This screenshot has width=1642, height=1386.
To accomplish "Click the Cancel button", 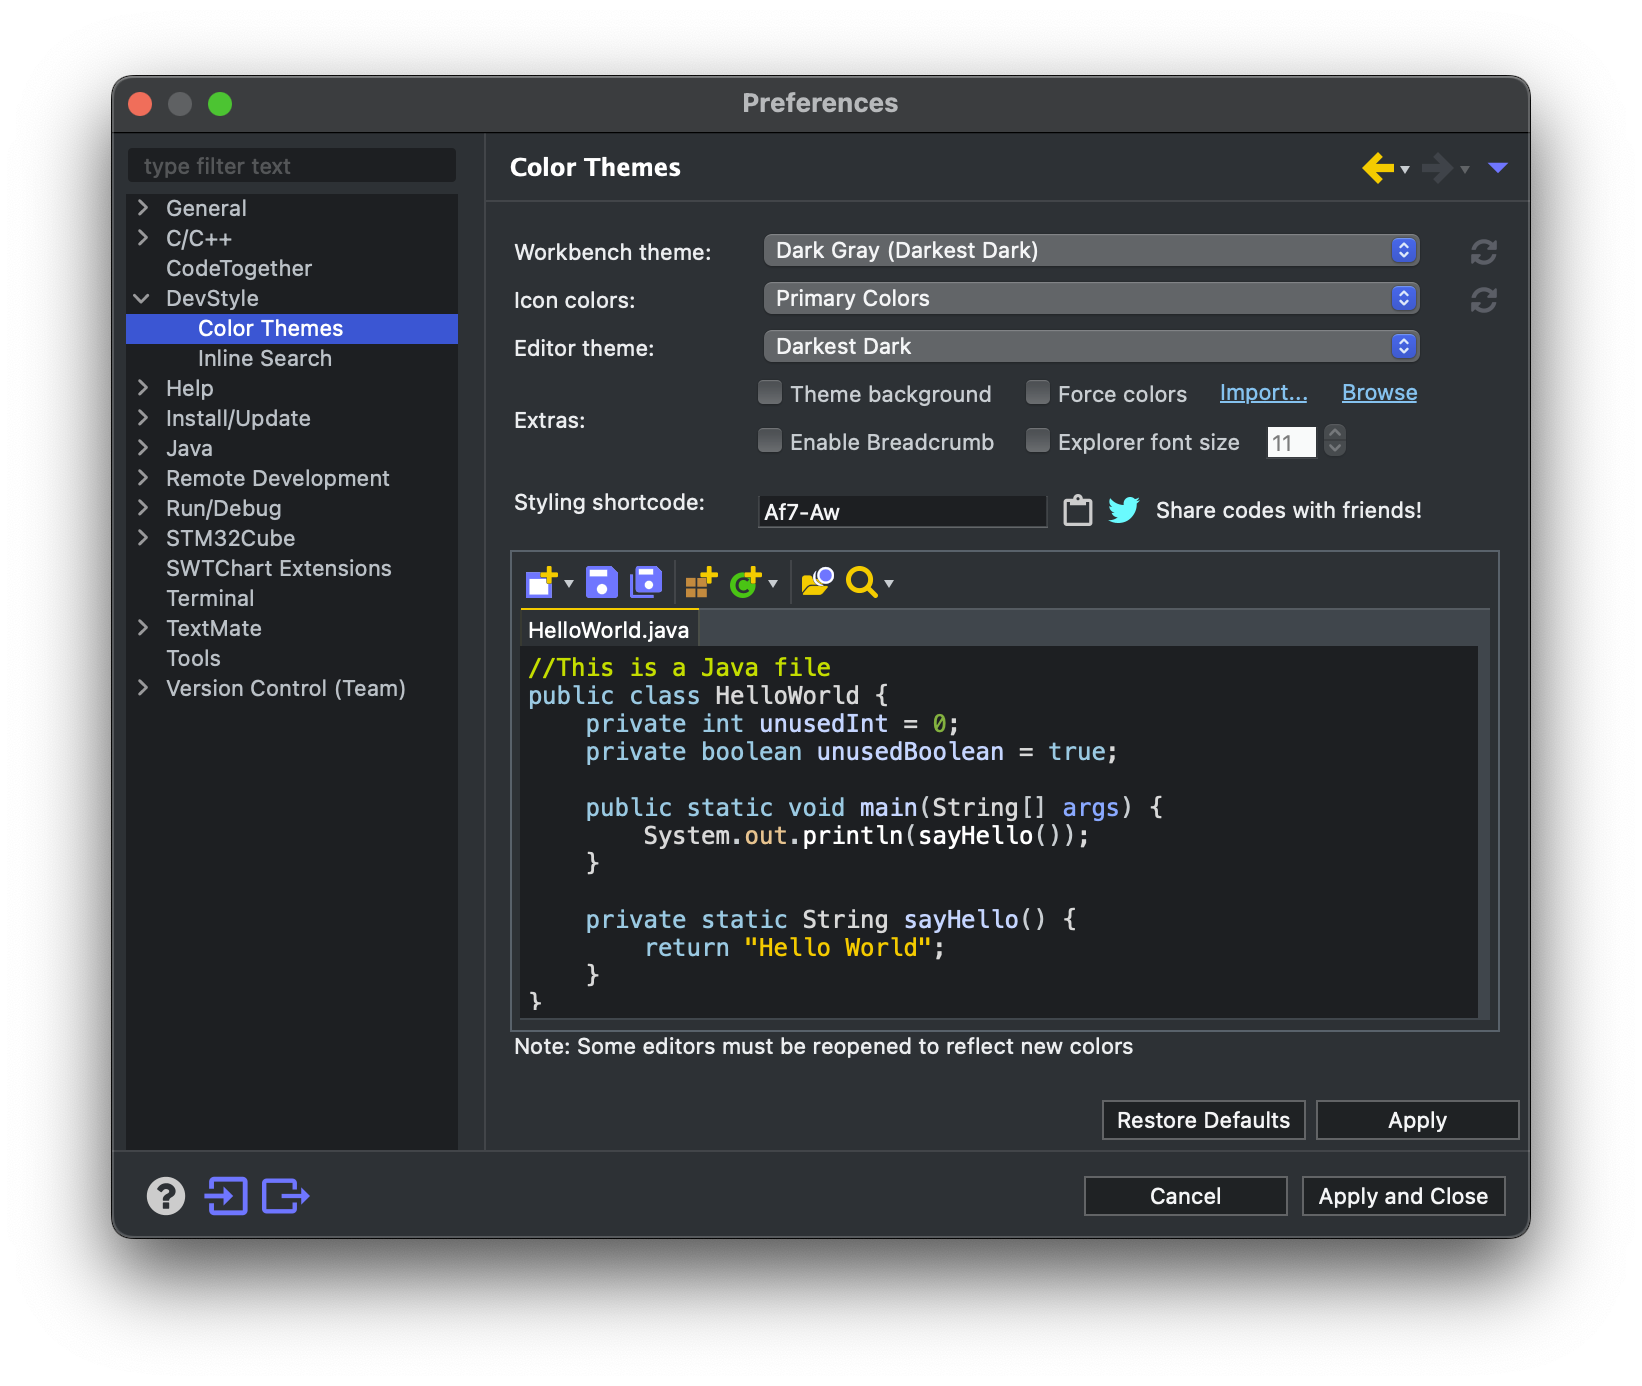I will 1185,1196.
